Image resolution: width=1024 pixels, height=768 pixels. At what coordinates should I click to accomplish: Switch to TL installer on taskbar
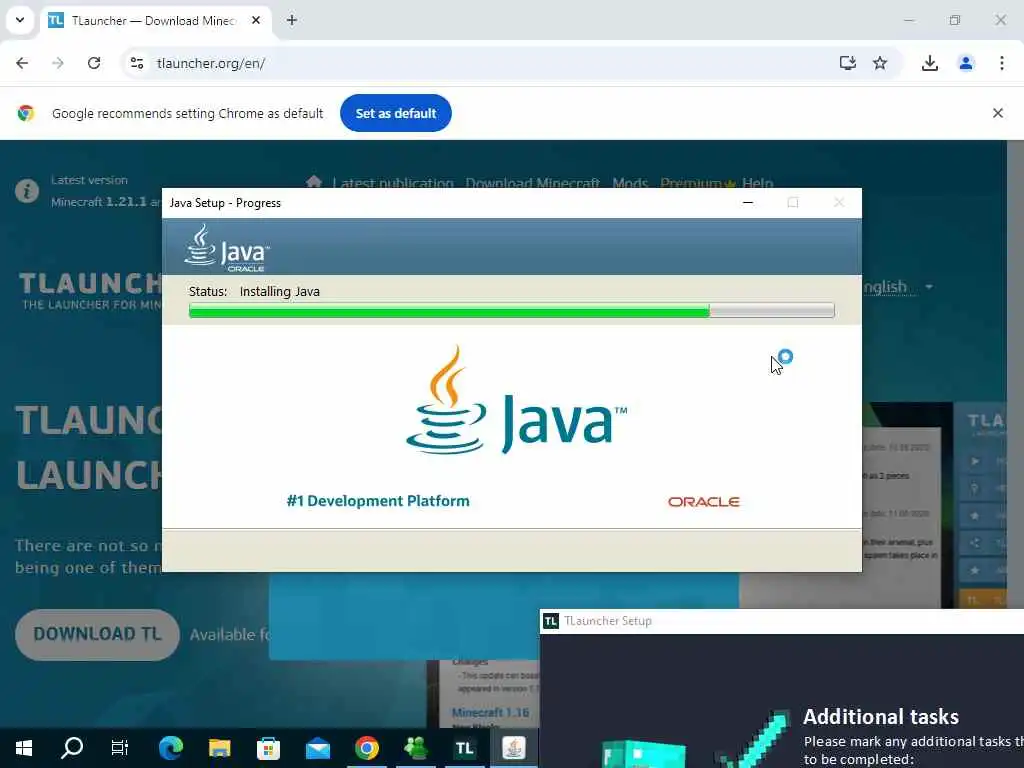464,748
